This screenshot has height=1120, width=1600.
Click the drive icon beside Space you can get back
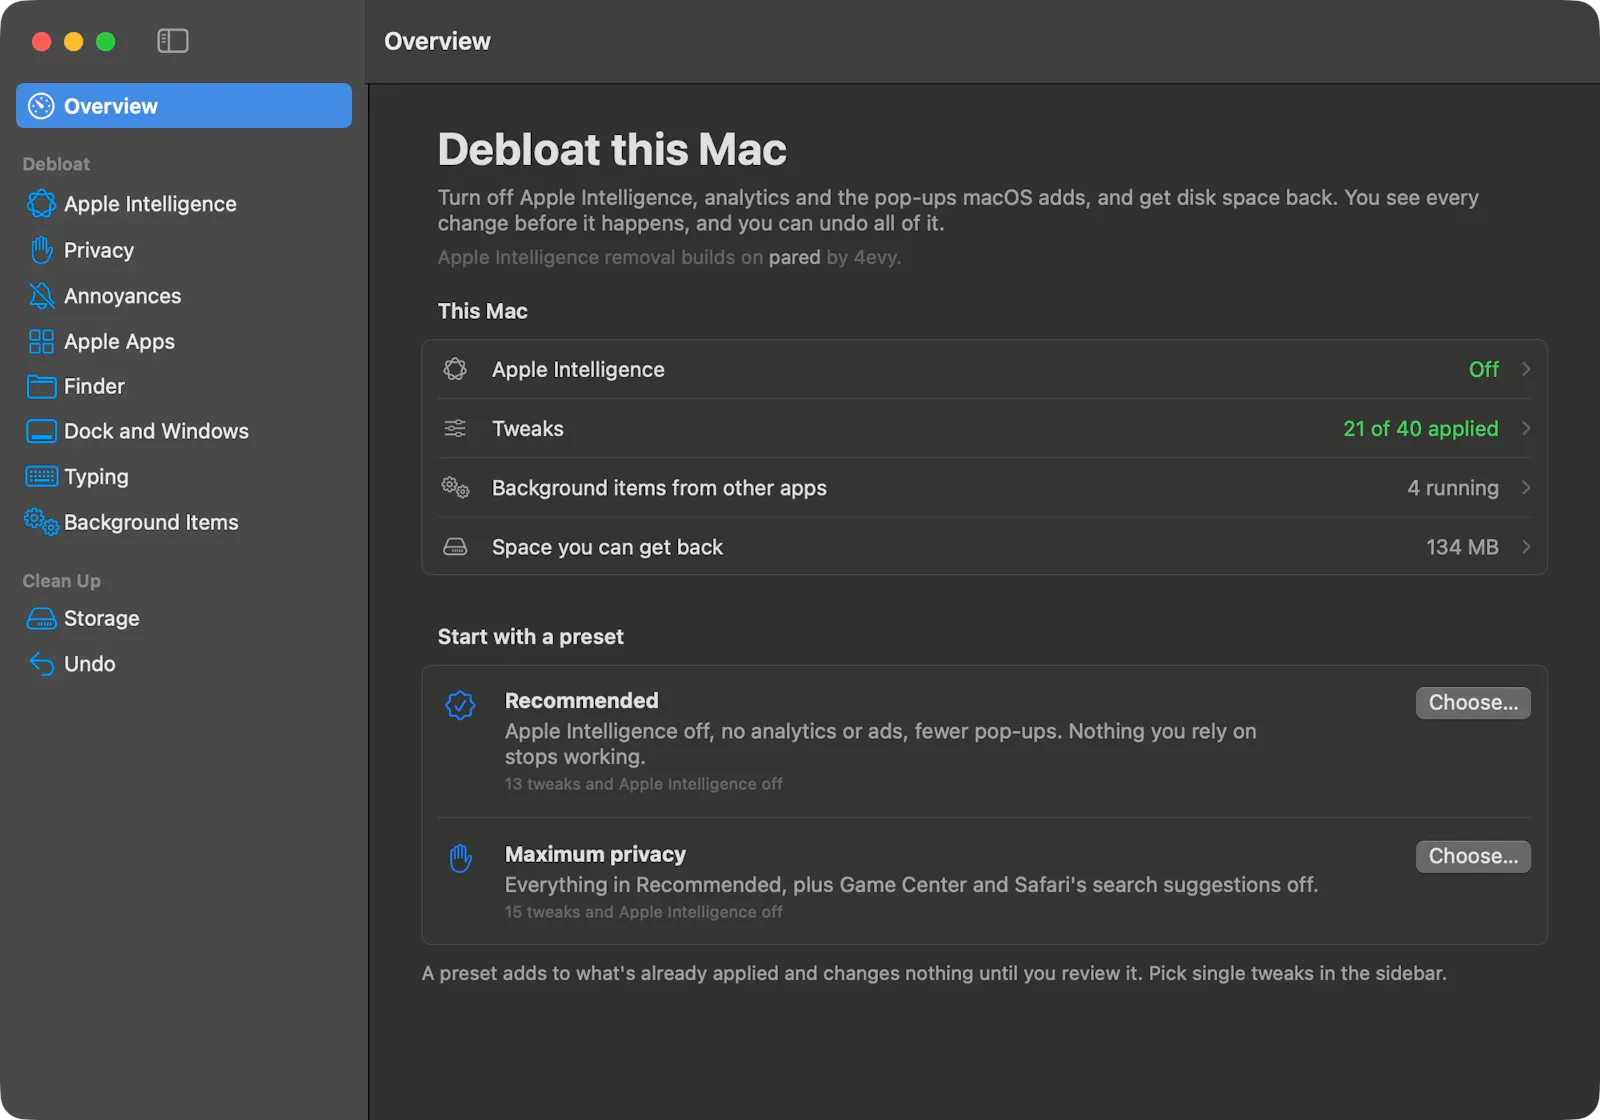point(455,547)
